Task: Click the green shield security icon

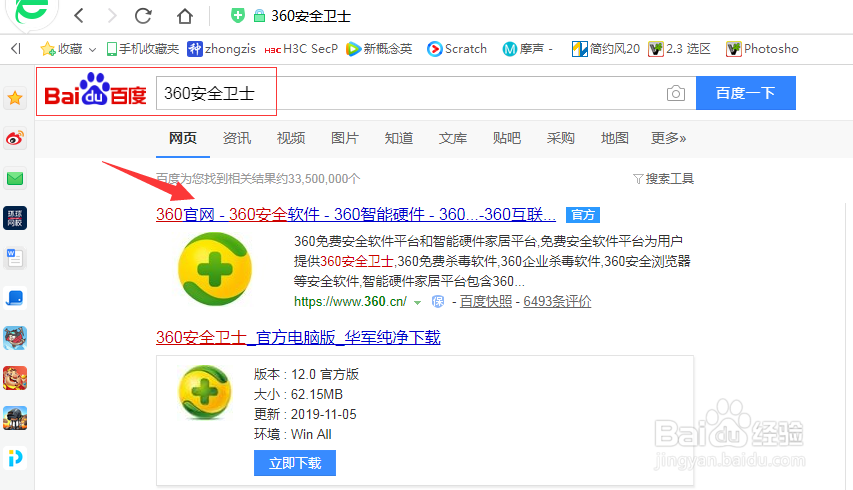Action: pos(237,16)
